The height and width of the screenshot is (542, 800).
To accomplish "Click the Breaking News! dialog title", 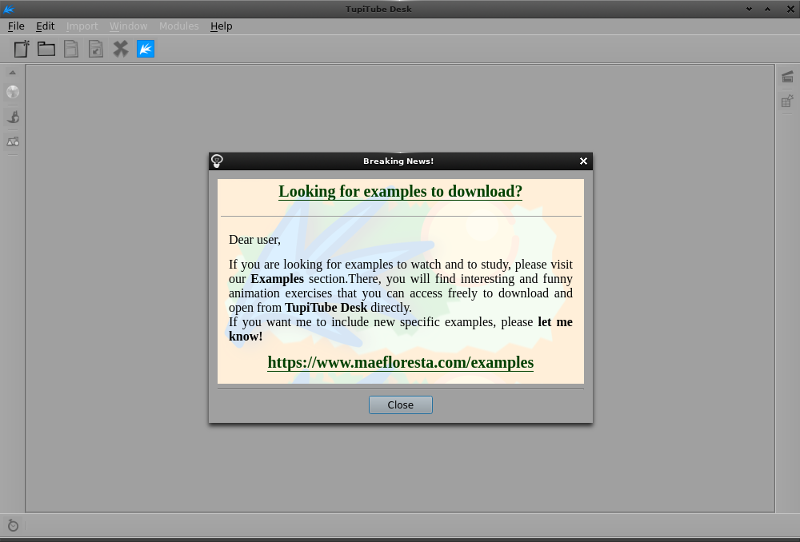I will tap(398, 161).
